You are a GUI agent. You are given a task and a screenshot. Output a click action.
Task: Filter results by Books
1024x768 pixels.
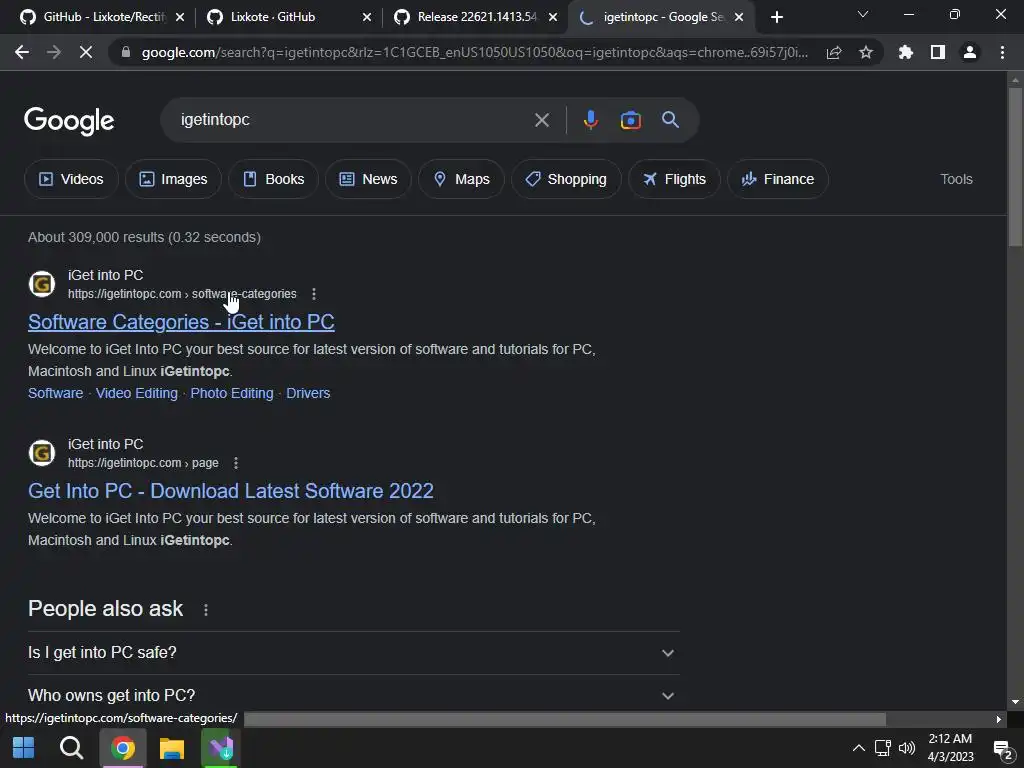coord(274,179)
